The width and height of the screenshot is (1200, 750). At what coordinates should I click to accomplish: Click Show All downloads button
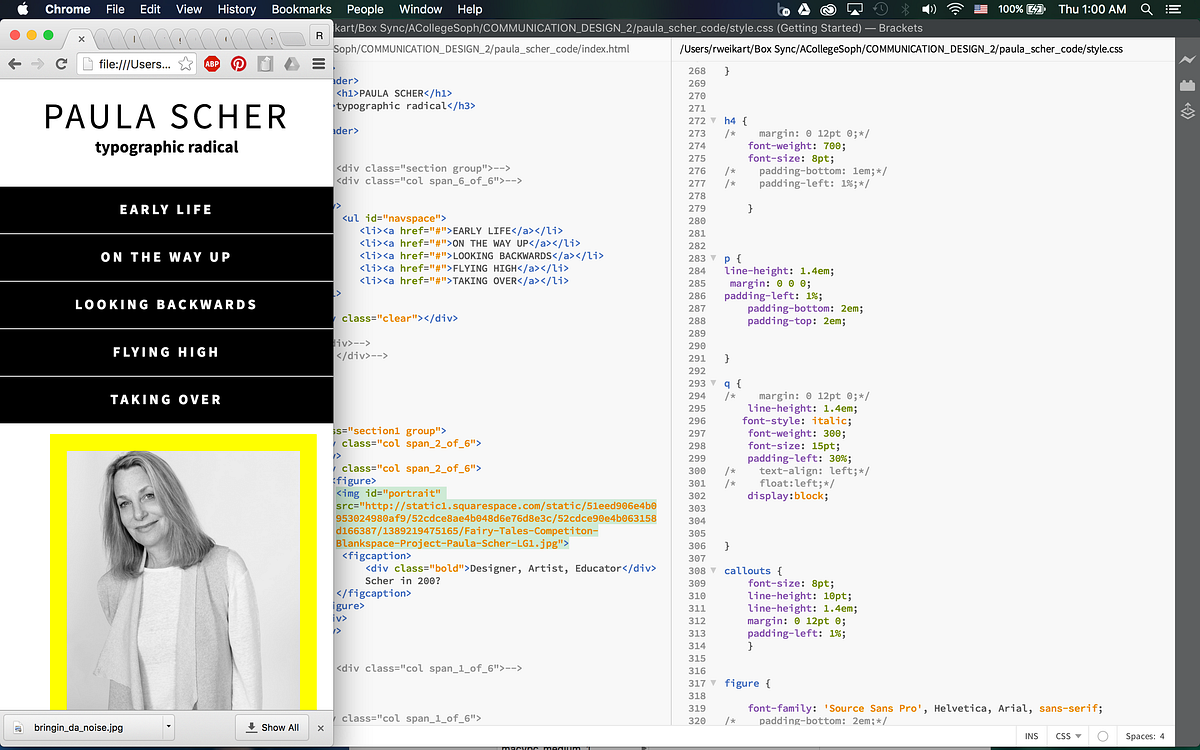coord(272,727)
